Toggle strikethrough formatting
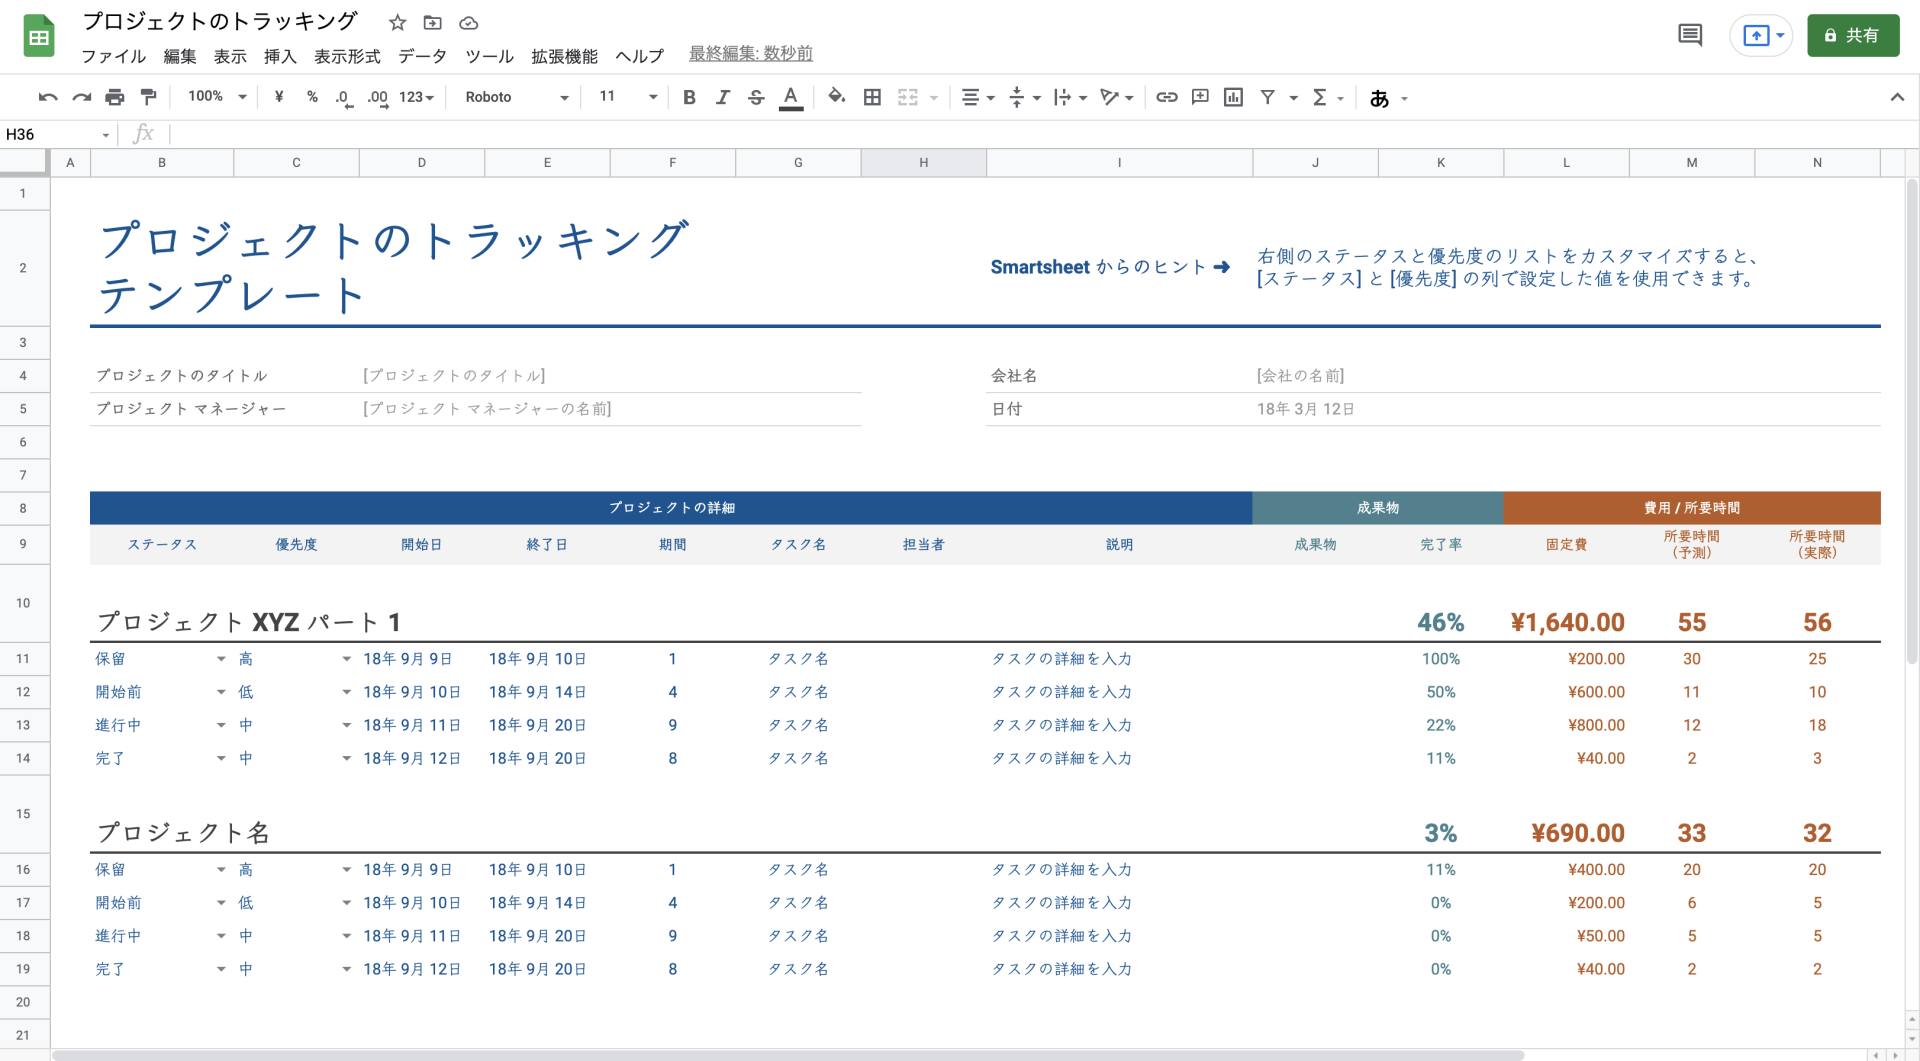 point(756,97)
